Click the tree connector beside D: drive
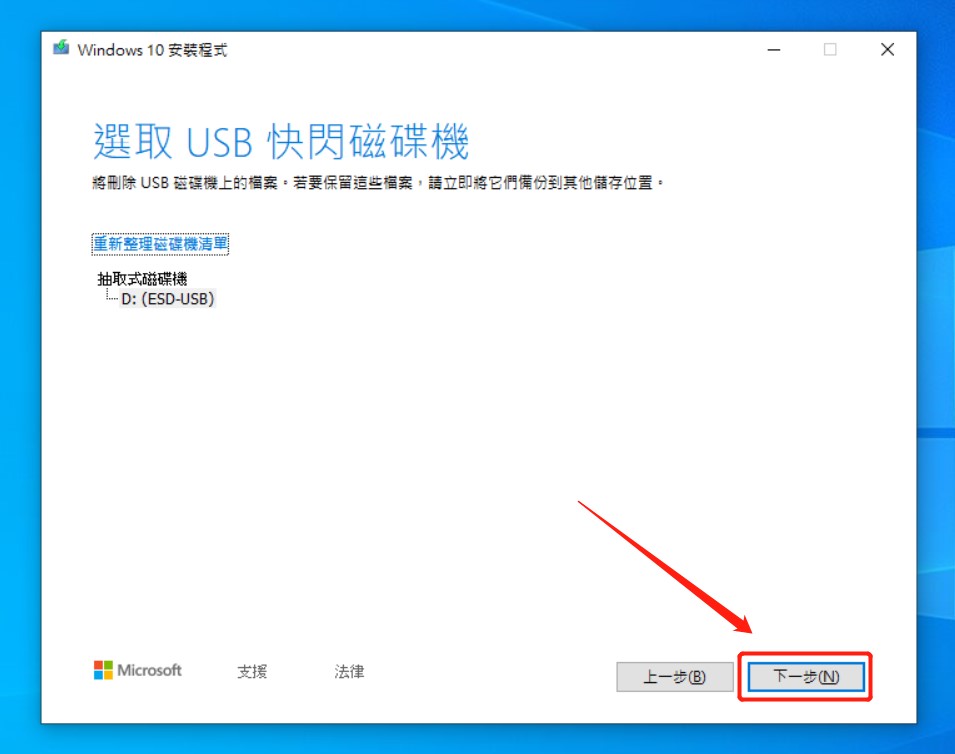Screen dimensions: 955x754 111,297
